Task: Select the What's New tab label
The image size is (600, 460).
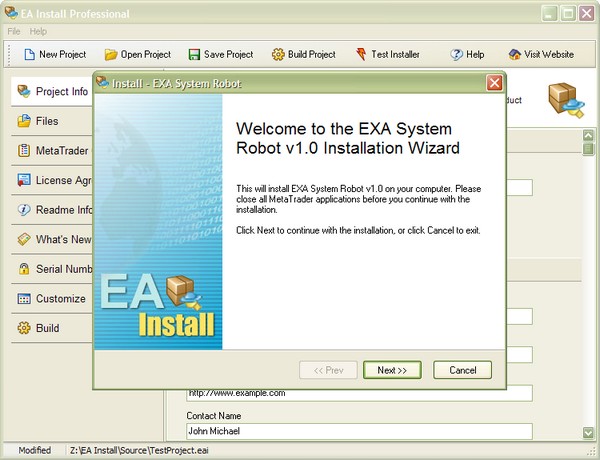Action: (64, 240)
